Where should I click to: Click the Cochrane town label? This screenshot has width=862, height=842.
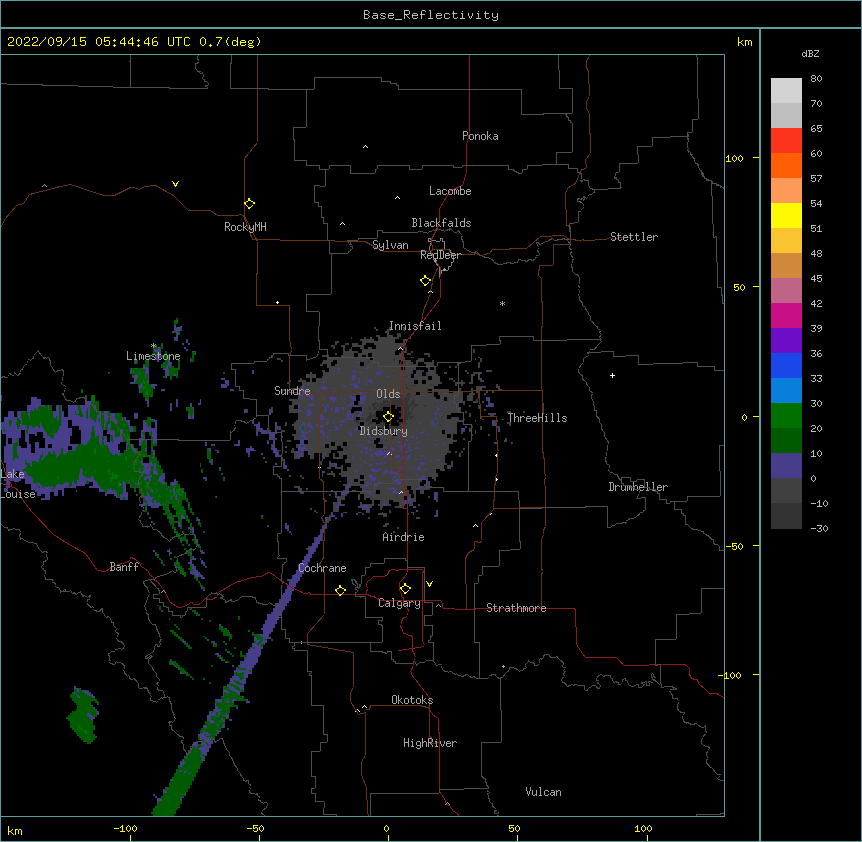(x=322, y=568)
